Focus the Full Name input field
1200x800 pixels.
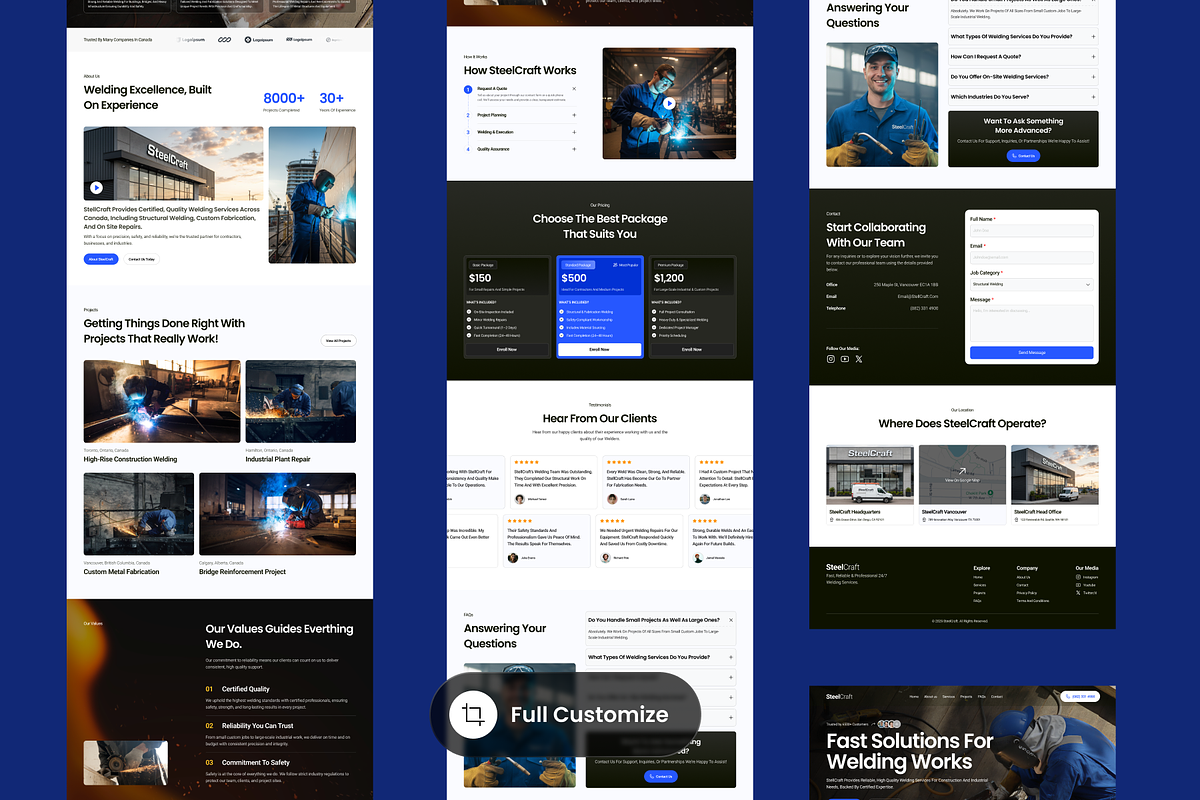(1031, 231)
